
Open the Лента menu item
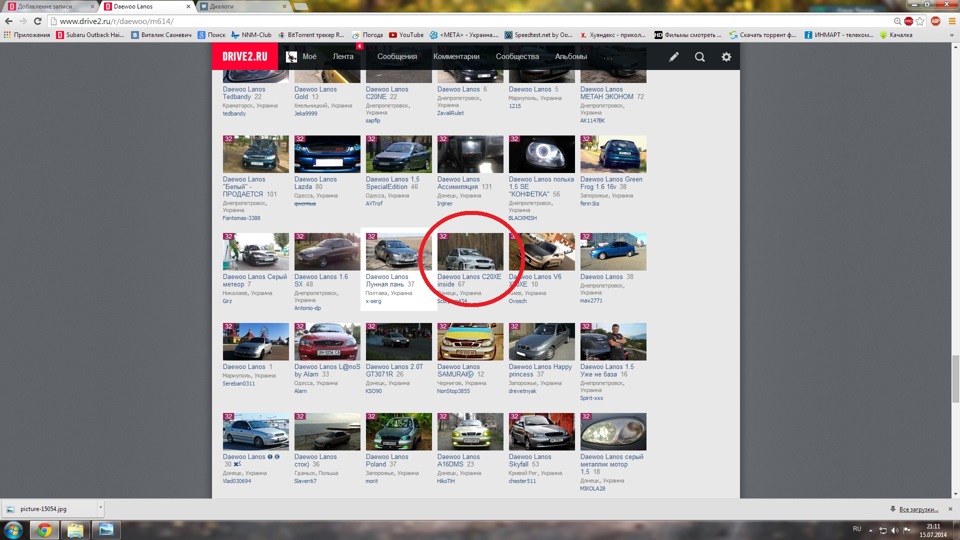[x=343, y=56]
